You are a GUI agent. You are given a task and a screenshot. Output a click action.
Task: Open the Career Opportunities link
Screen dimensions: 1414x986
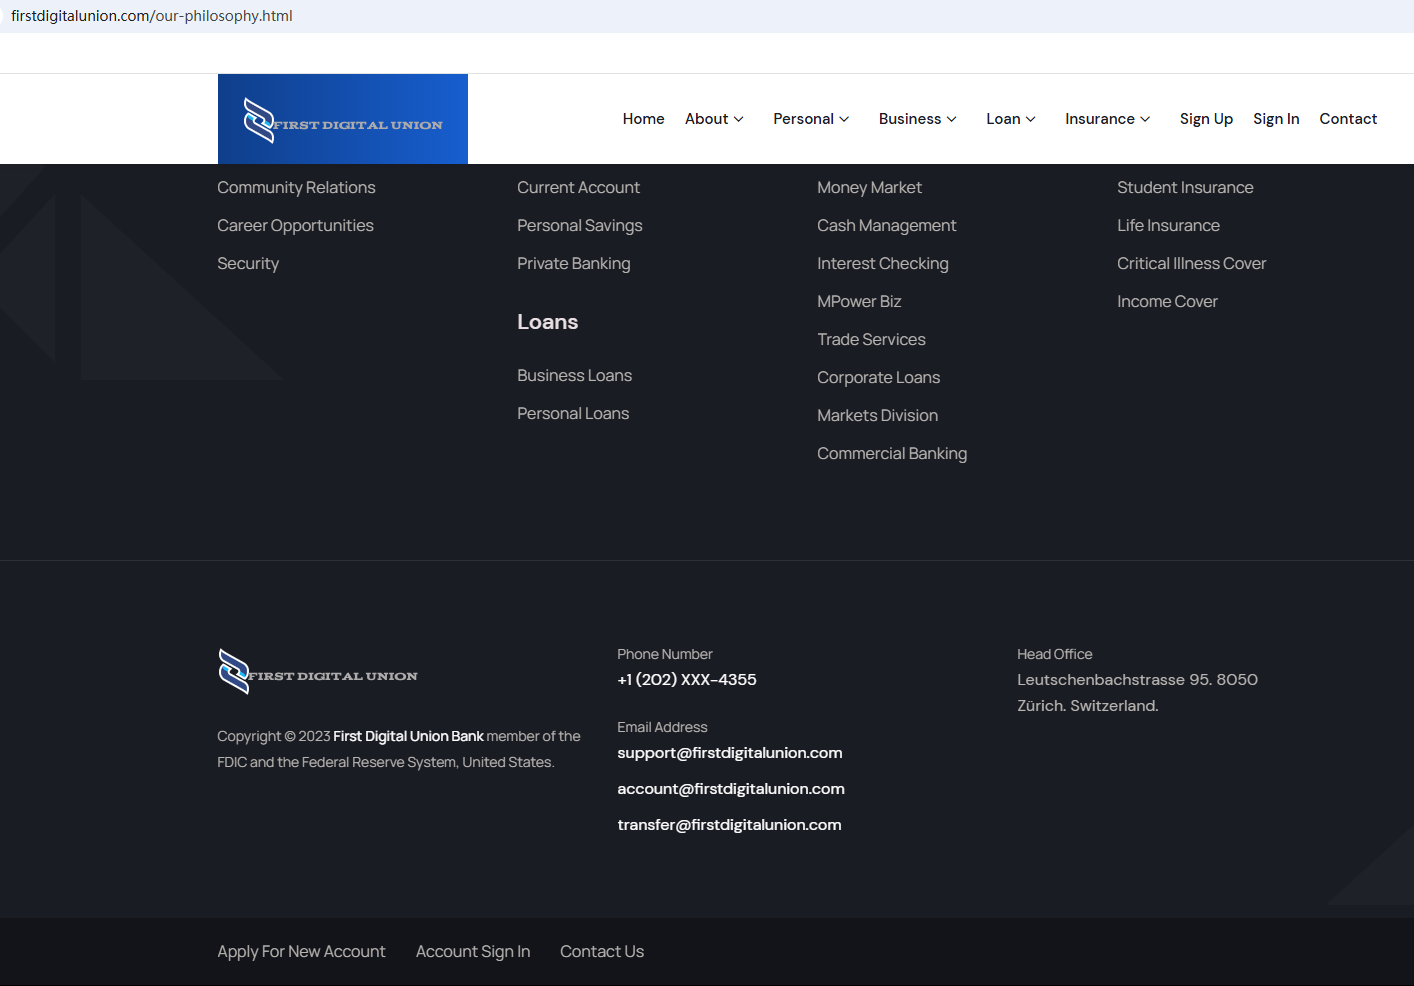point(295,226)
